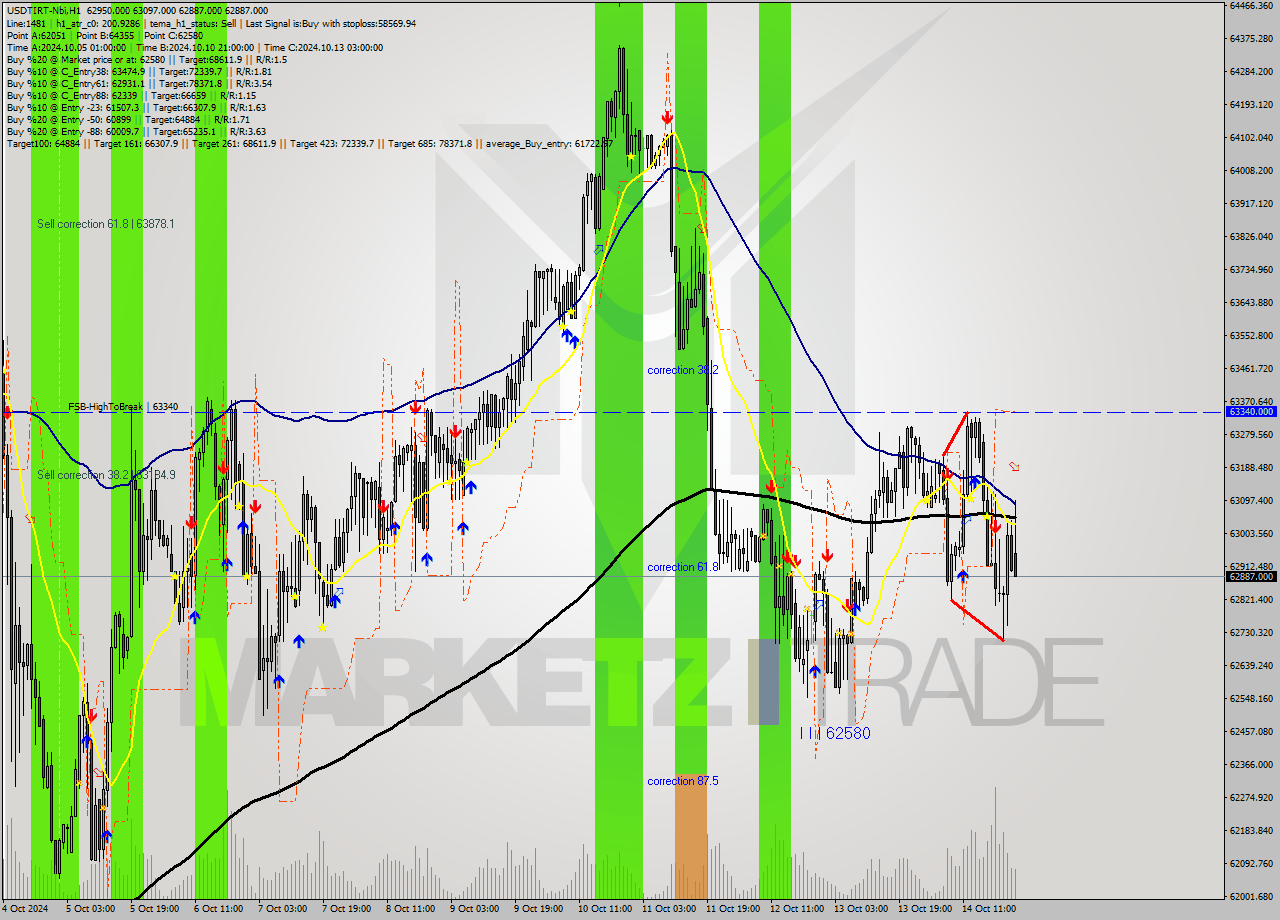Click the '7 Oct 19:00' time label
Screen dimensions: 1280x920
[x=347, y=909]
